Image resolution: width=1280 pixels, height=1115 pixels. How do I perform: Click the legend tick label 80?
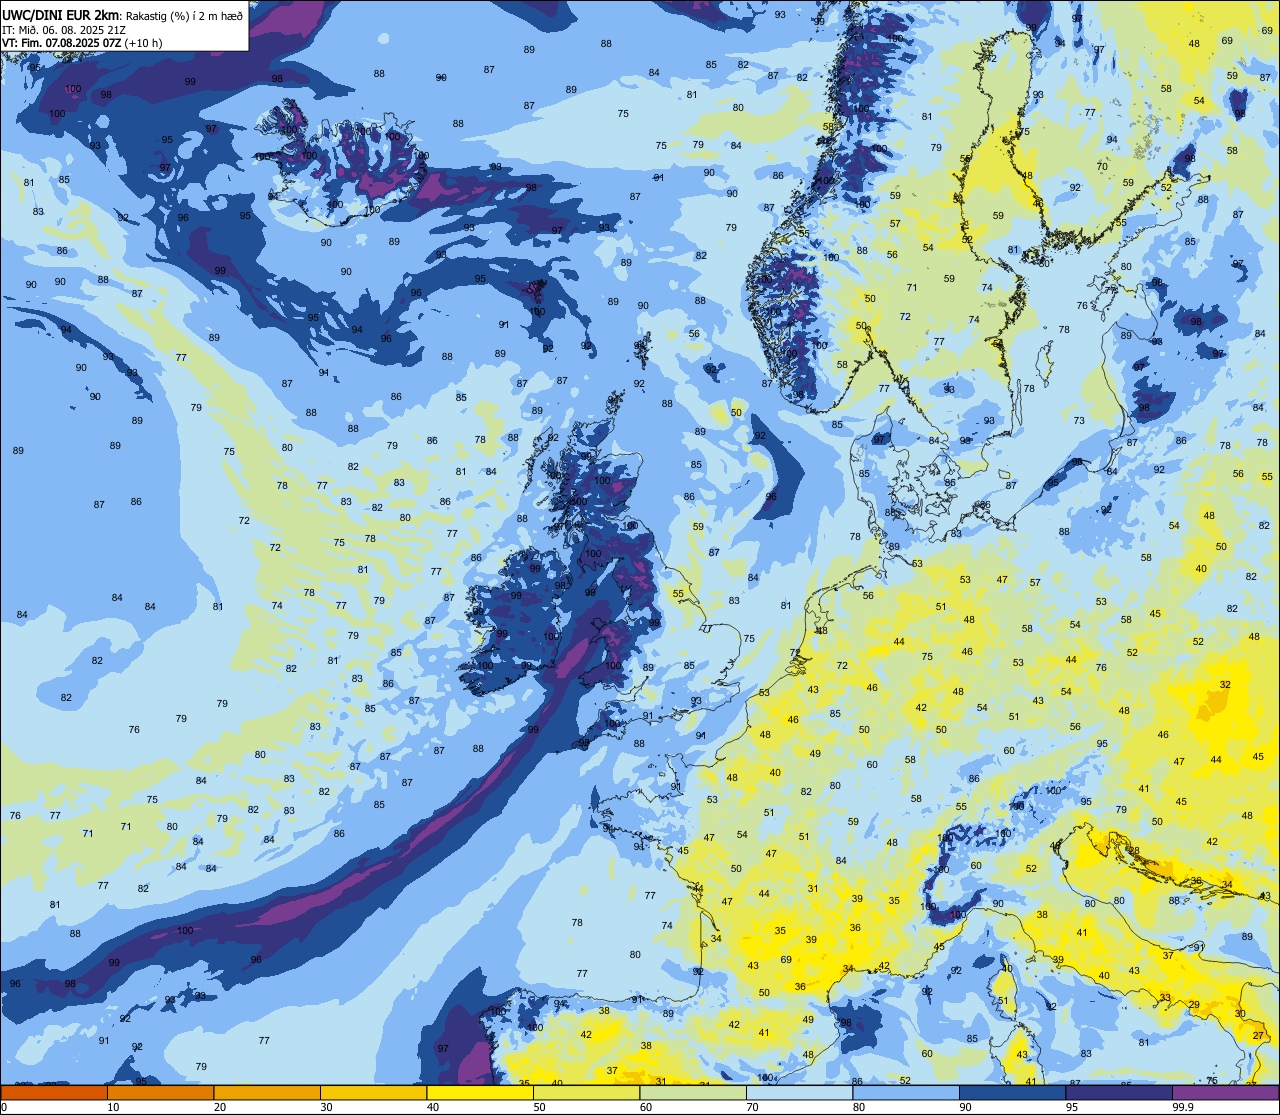click(x=859, y=1107)
